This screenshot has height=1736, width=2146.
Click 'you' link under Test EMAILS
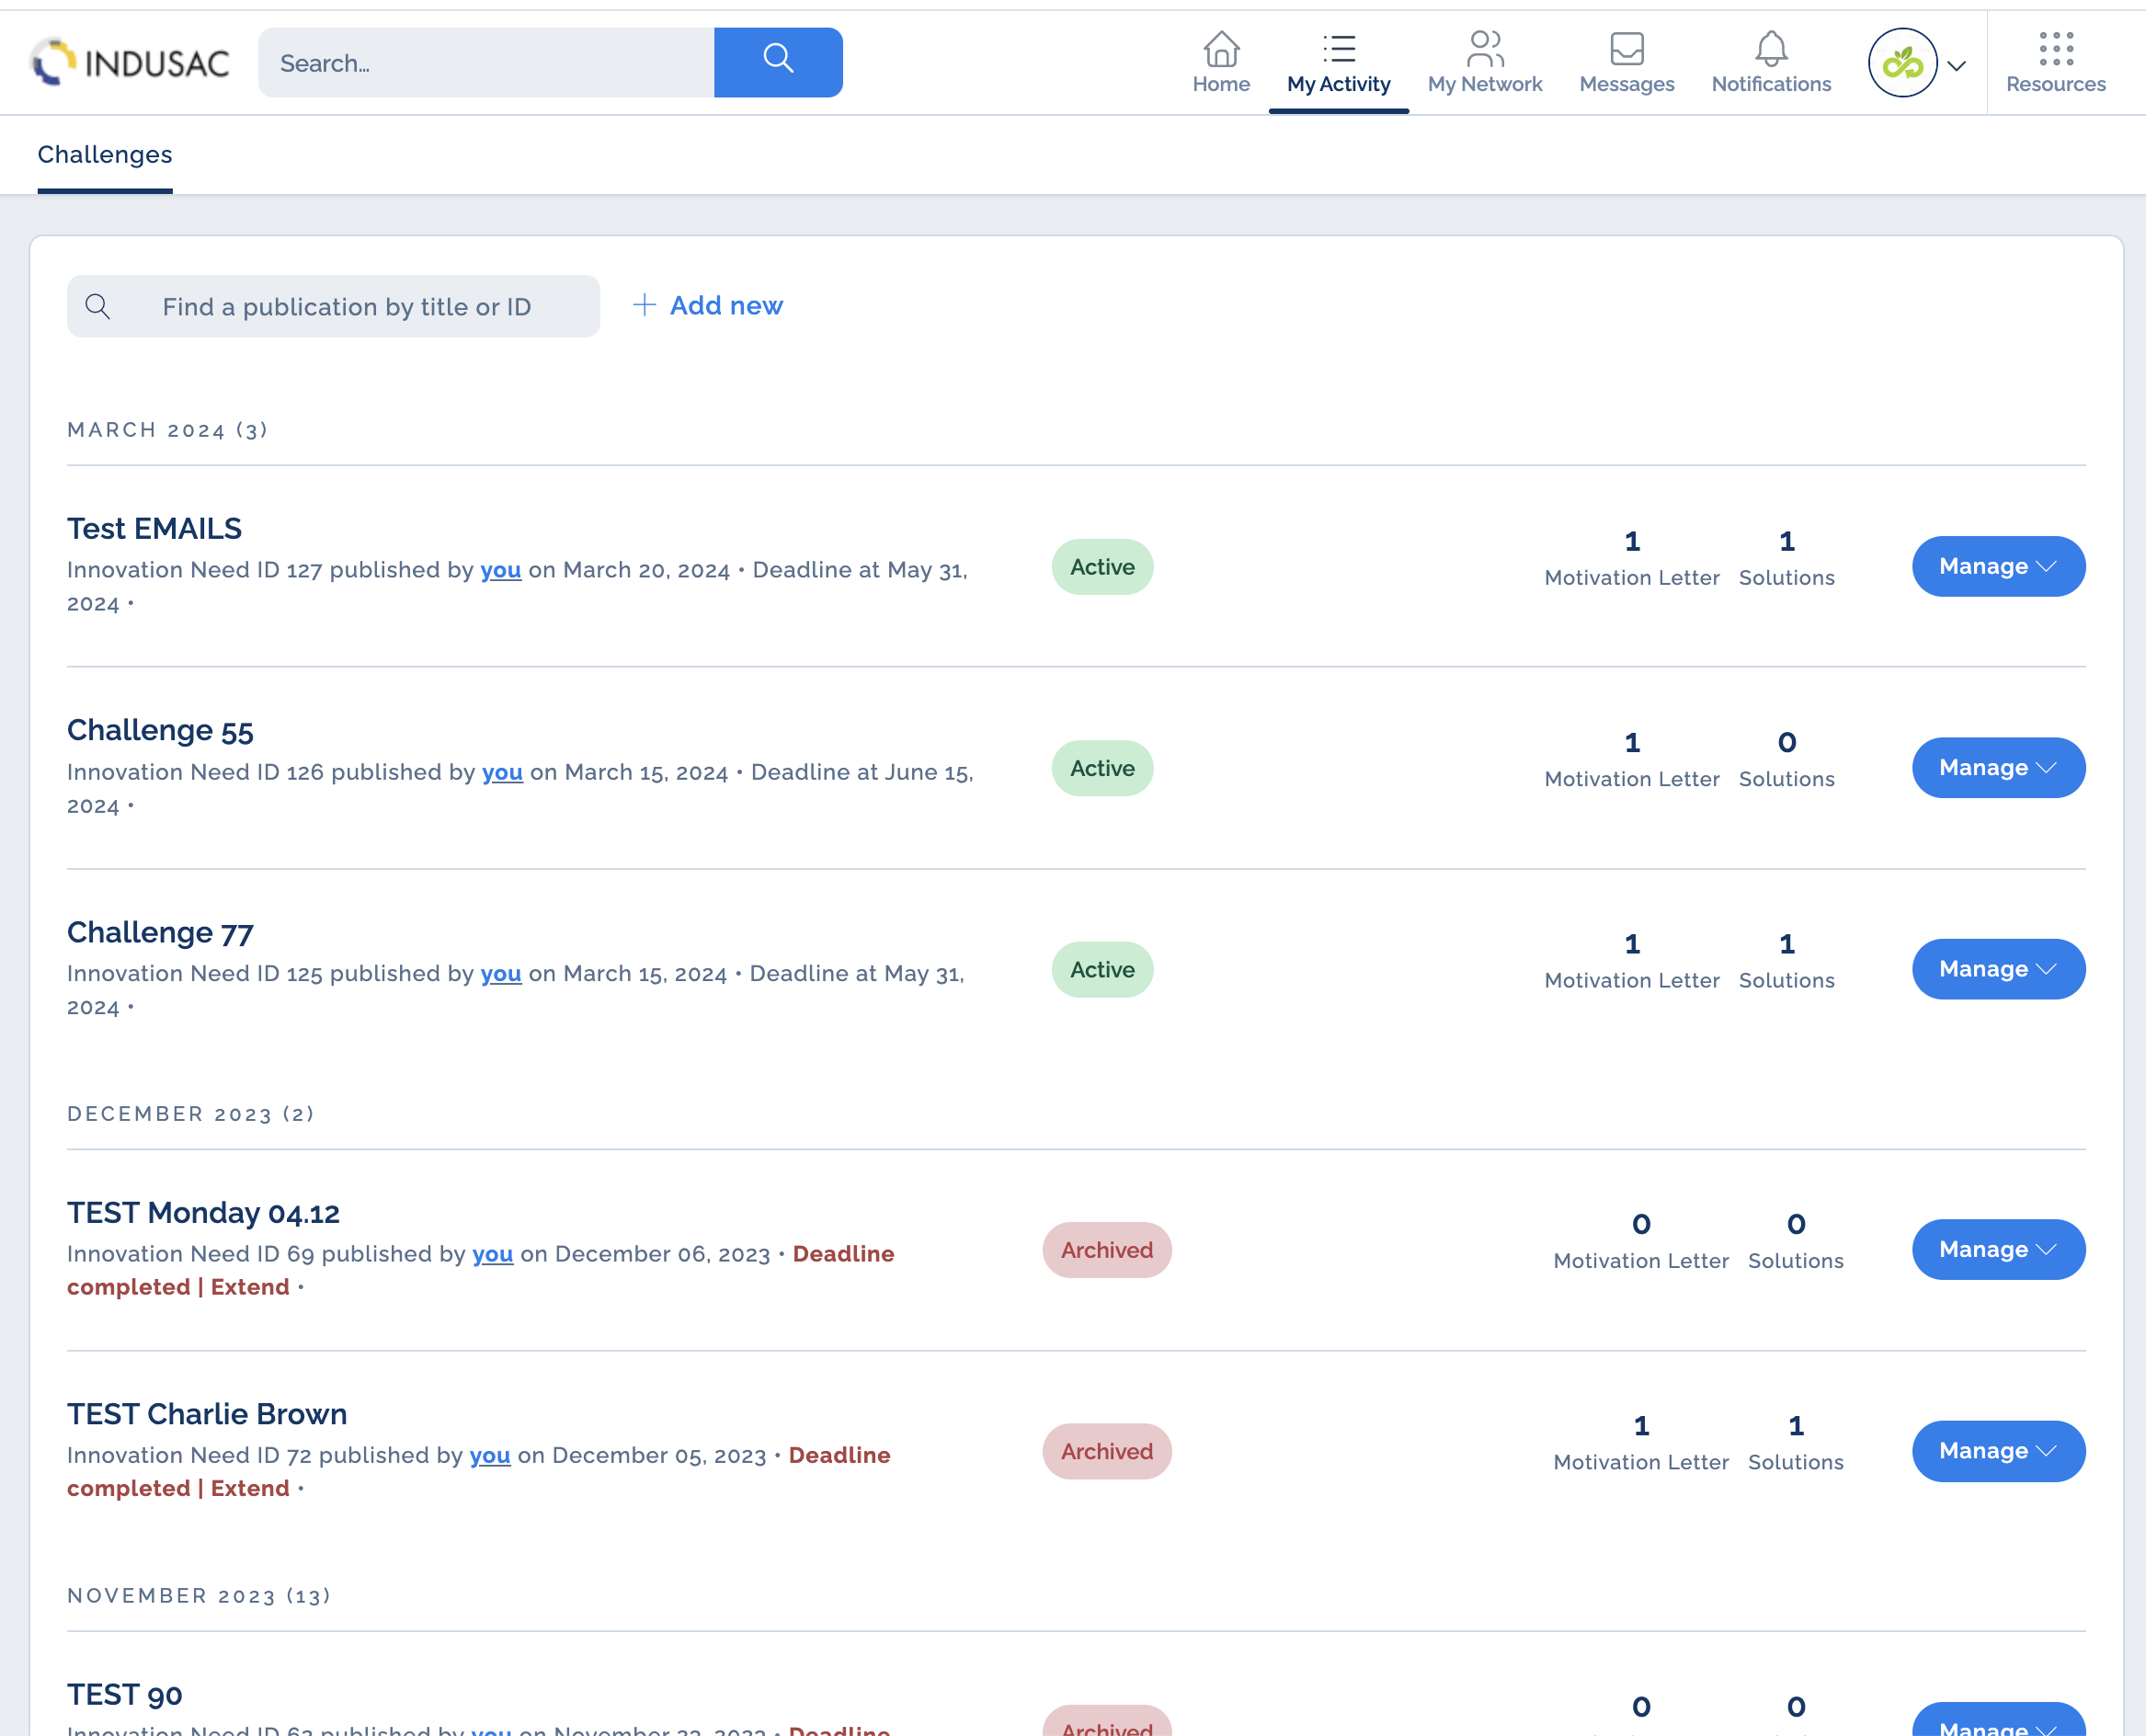pyautogui.click(x=500, y=570)
